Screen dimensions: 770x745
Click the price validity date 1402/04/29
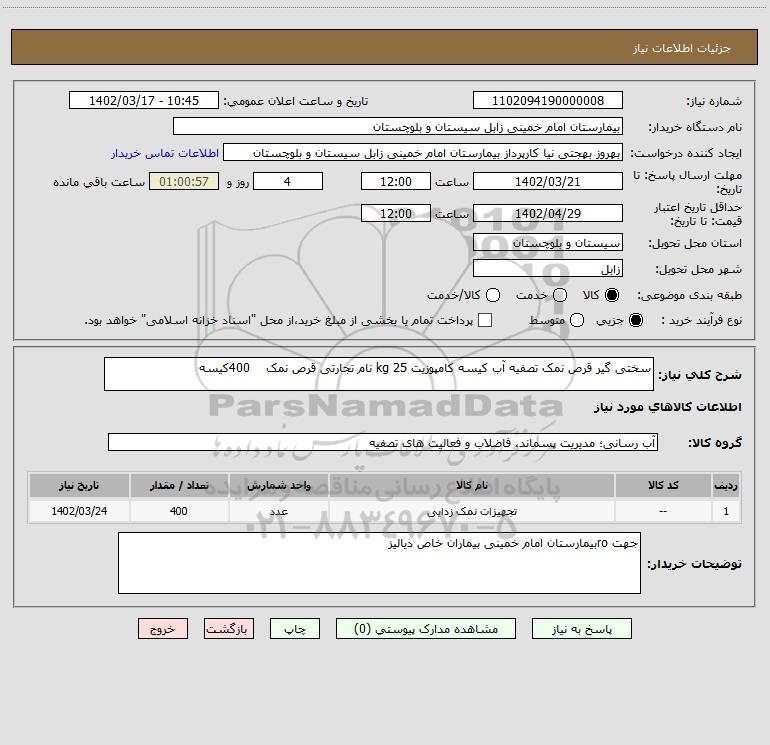548,213
